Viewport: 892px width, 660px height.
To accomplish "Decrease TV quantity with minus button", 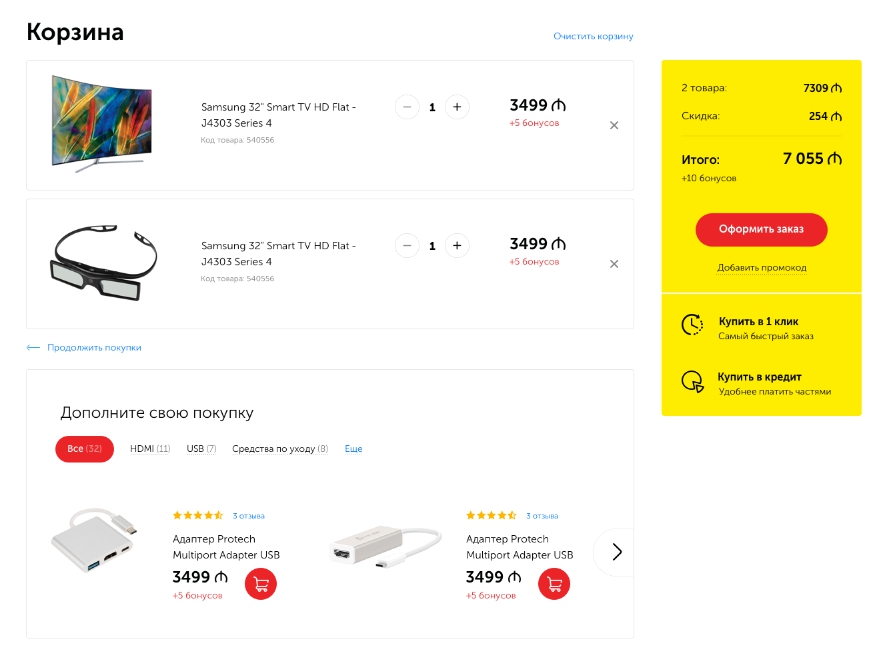I will pos(407,107).
